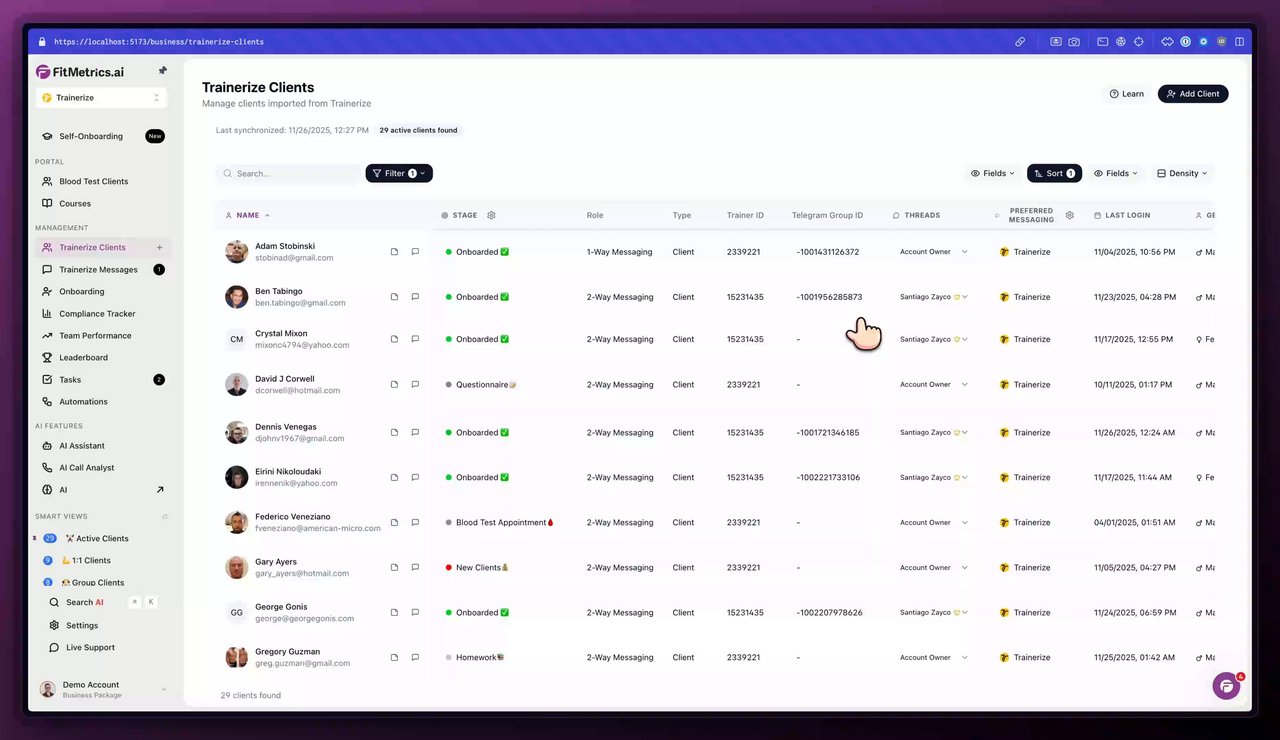1280x740 pixels.
Task: Click the chat icon in Dennis Venegas' row
Action: (x=415, y=433)
